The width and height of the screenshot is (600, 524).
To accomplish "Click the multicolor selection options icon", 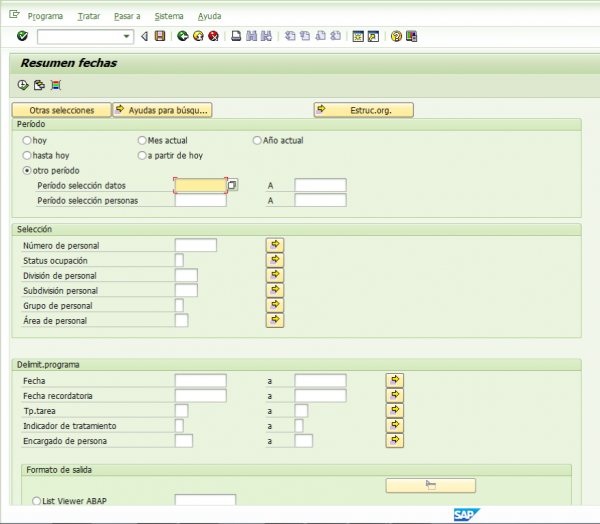I will [x=55, y=85].
